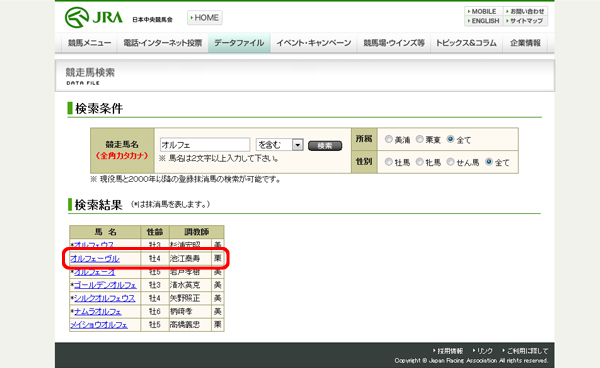
Task: Click the horse name input field
Action: 205,145
